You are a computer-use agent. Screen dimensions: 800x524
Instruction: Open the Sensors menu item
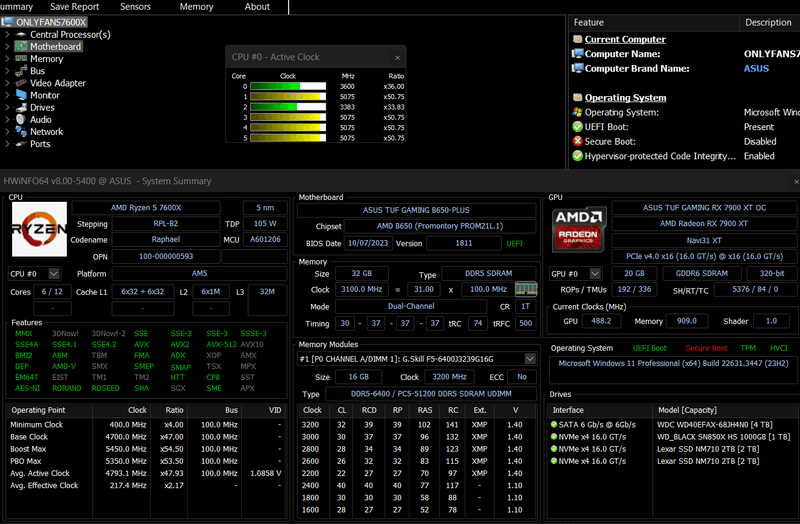coord(135,7)
